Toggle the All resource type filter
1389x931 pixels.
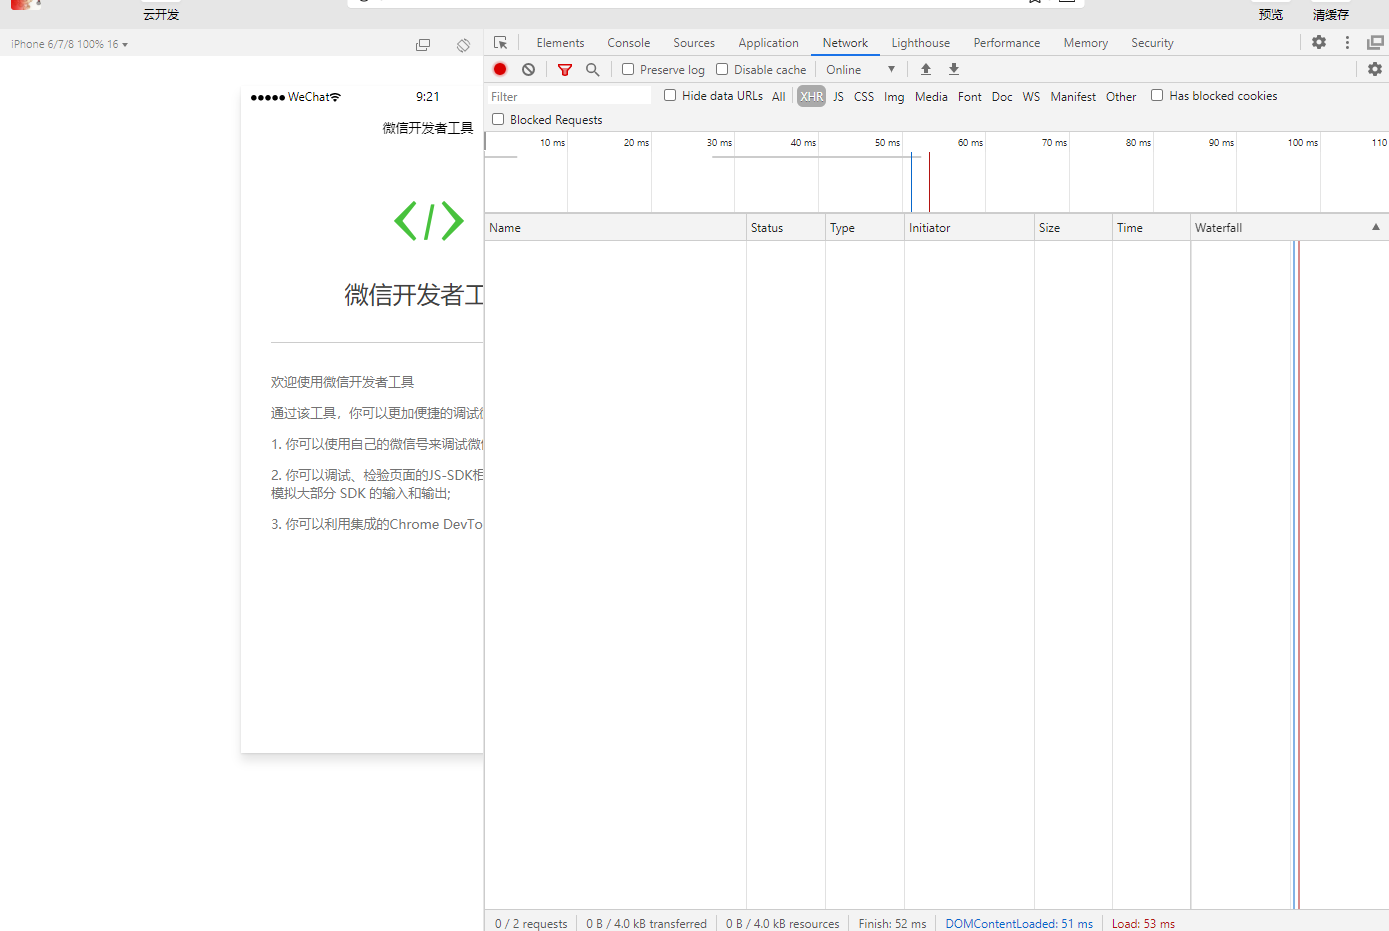(779, 96)
